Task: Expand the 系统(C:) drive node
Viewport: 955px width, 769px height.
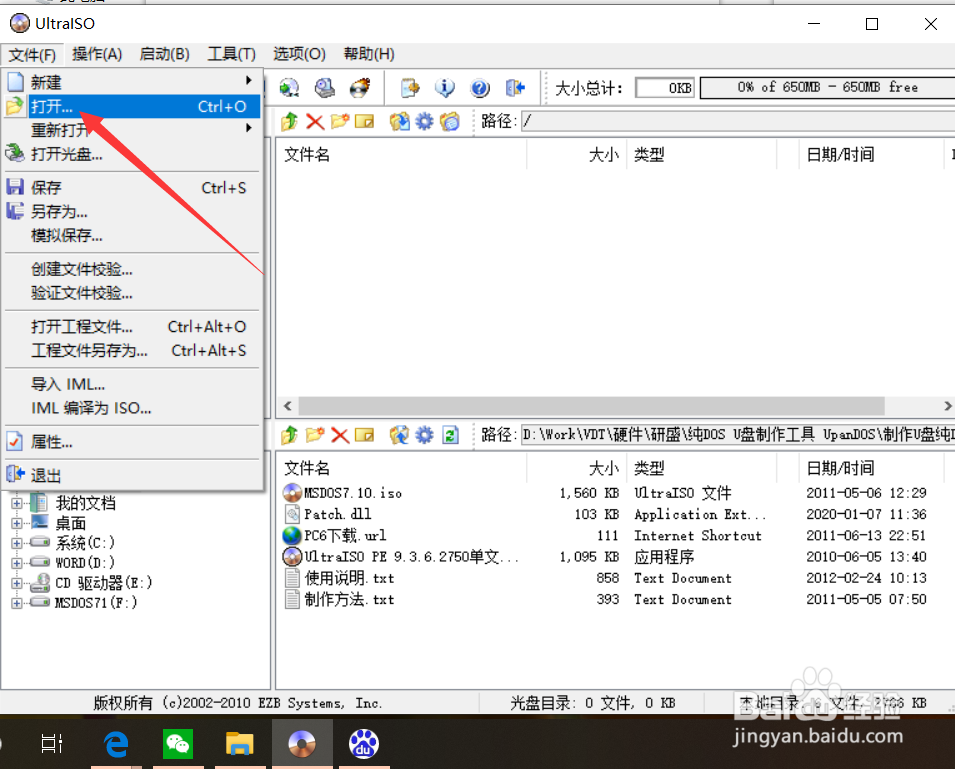Action: [x=17, y=543]
